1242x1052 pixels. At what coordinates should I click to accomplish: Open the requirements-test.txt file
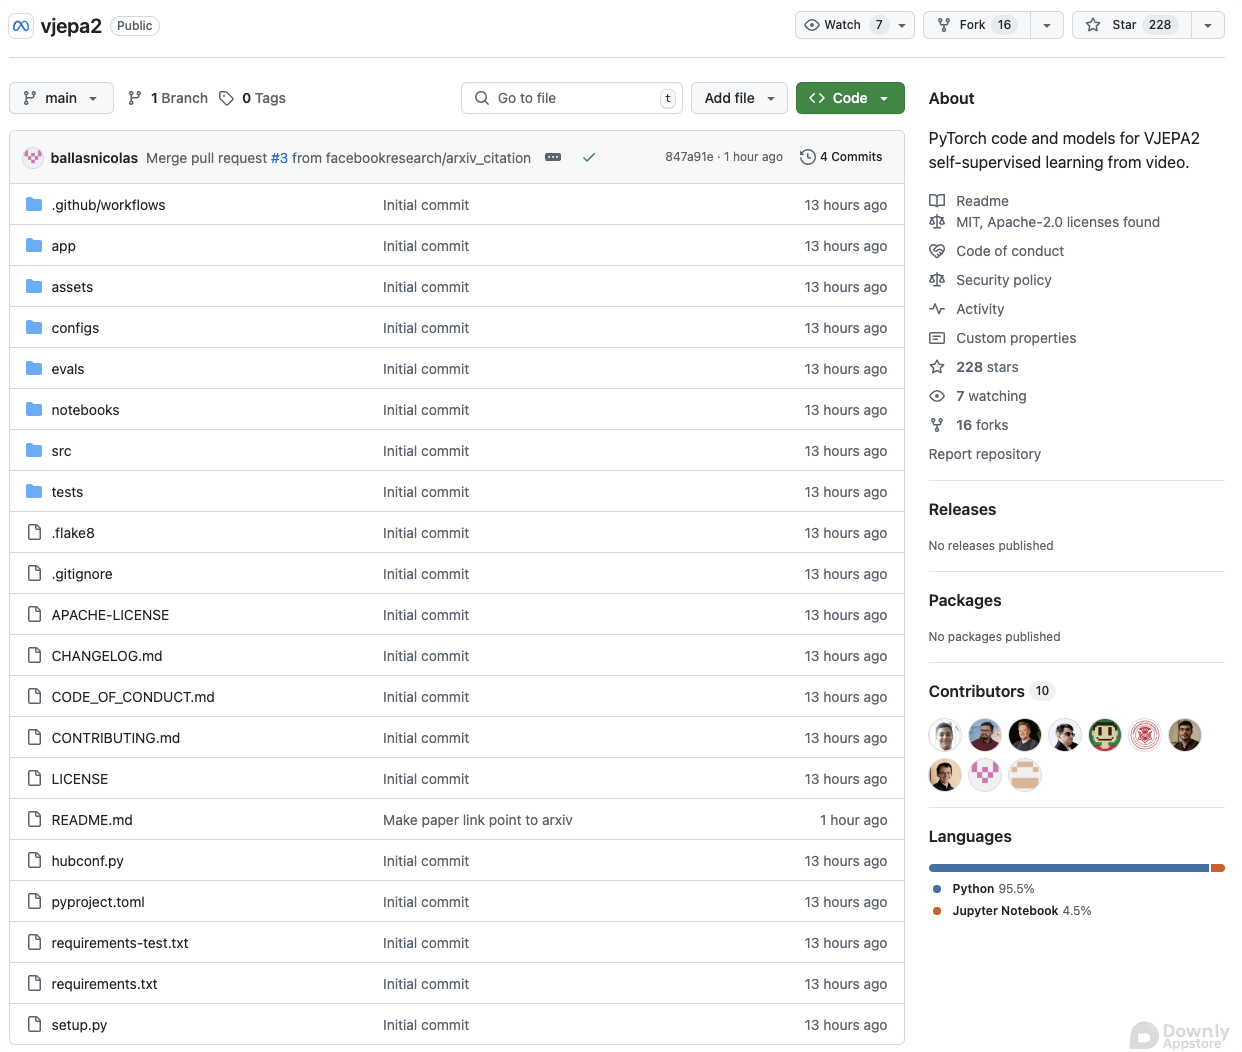coord(120,943)
